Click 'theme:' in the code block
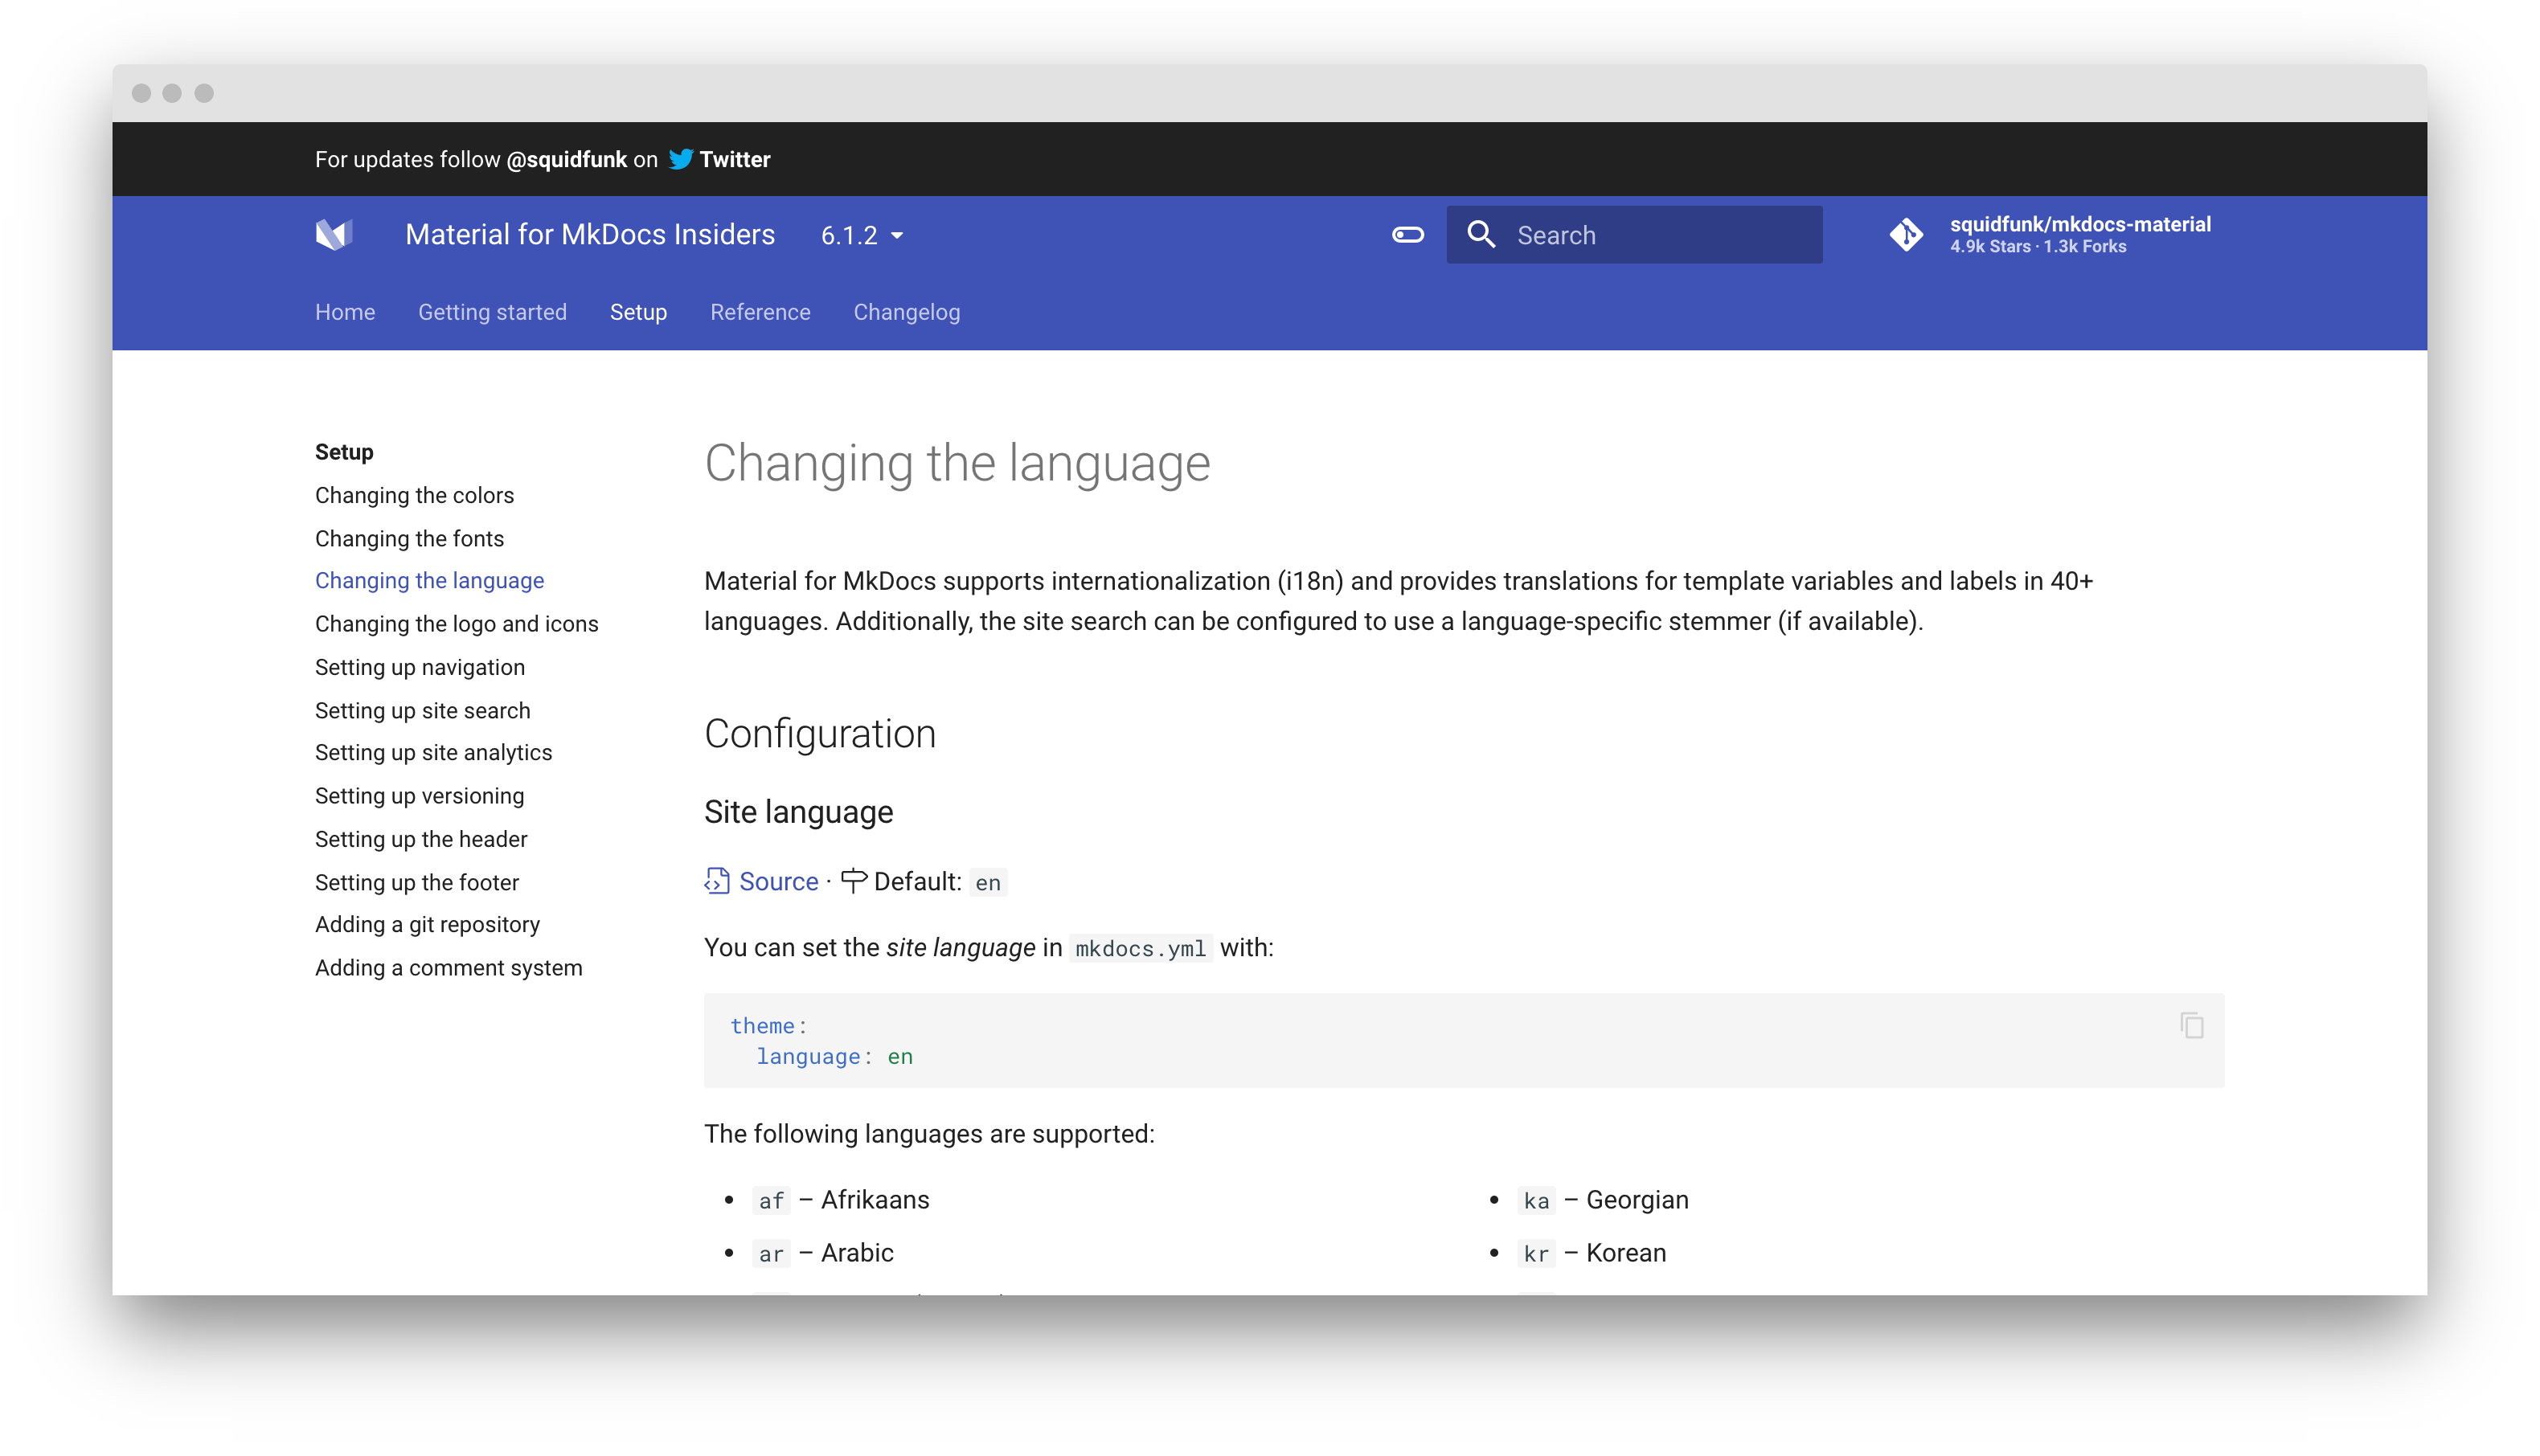The width and height of the screenshot is (2540, 1456). pos(768,1026)
